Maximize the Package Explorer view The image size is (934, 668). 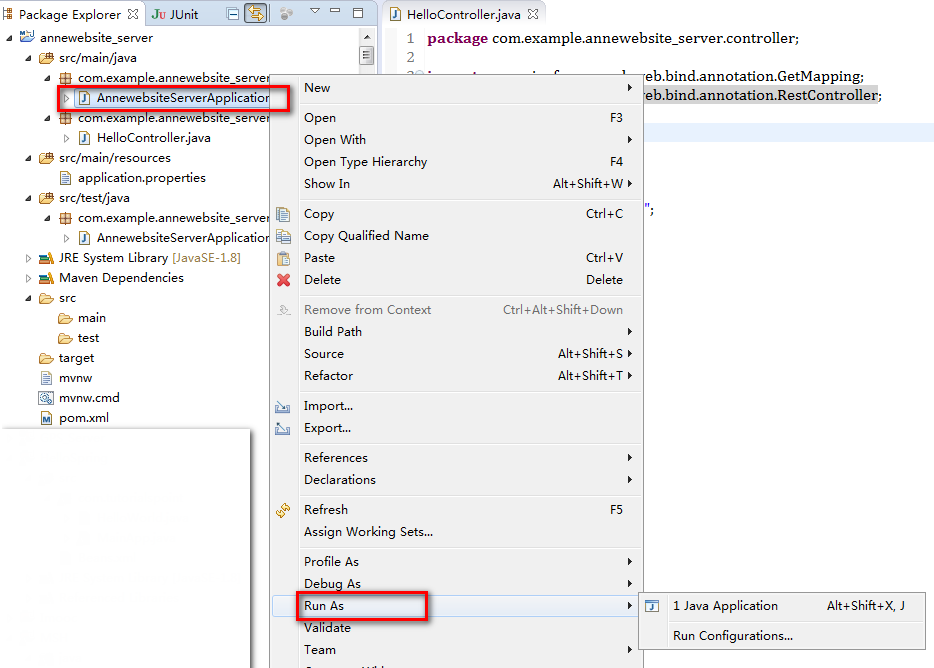[358, 13]
